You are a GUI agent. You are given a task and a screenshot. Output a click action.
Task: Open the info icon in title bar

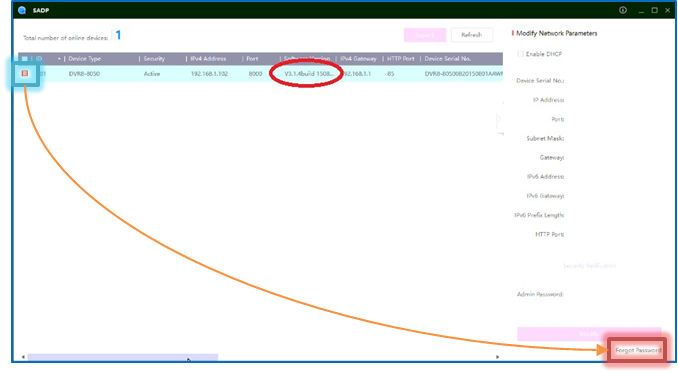point(623,10)
